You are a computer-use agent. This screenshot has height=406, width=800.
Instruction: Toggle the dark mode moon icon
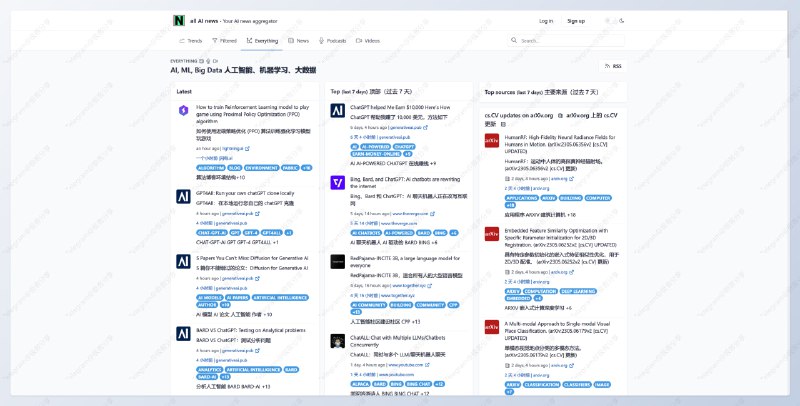622,20
